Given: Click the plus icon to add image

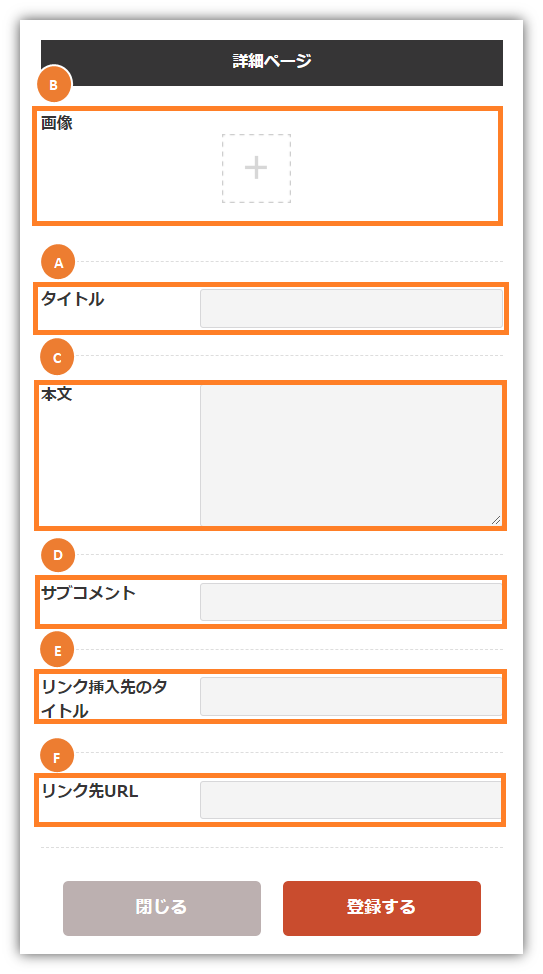Looking at the screenshot, I should point(256,168).
